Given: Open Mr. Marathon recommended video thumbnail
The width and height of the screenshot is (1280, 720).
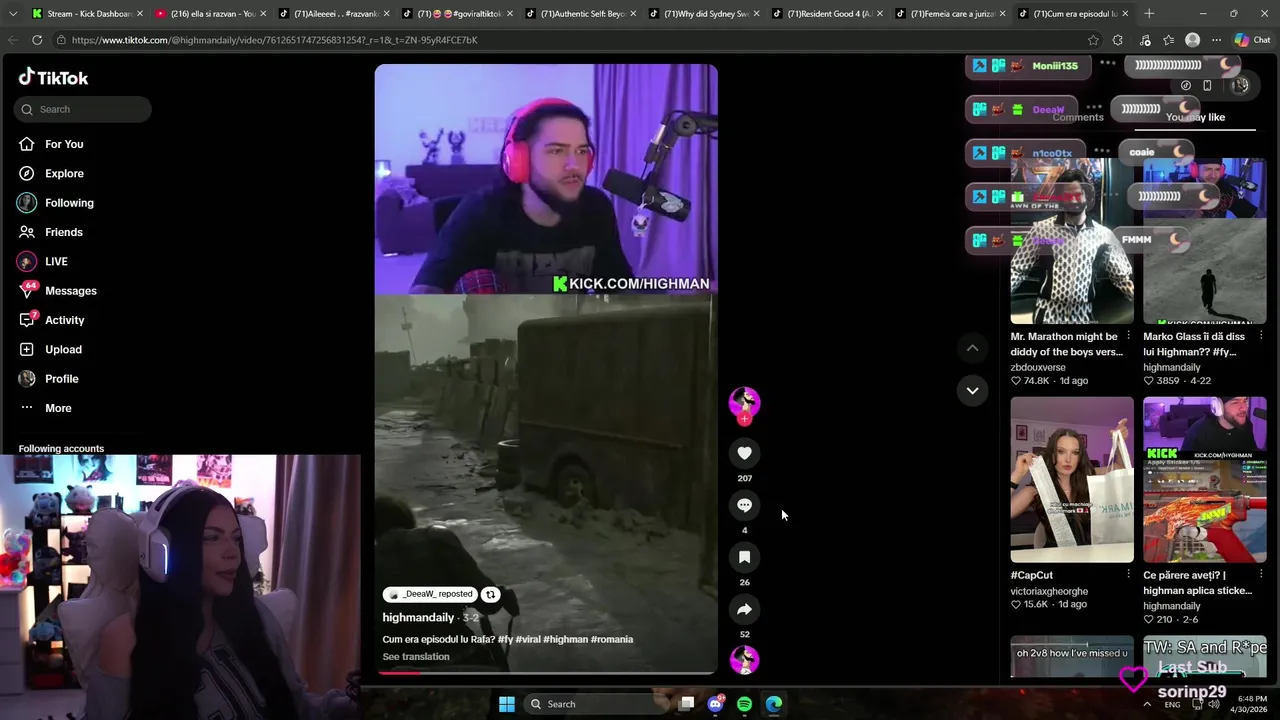Looking at the screenshot, I should [1072, 241].
